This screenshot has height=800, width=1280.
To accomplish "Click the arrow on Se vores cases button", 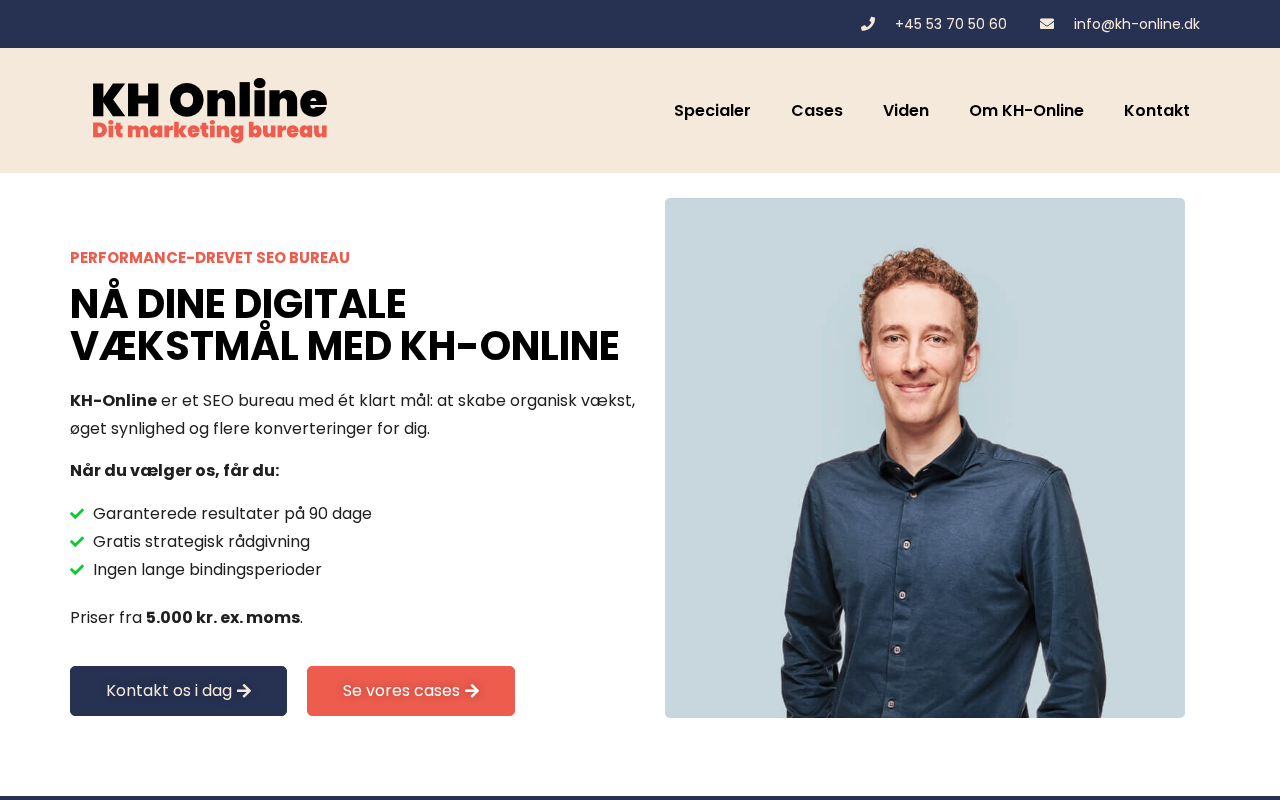I will 472,691.
